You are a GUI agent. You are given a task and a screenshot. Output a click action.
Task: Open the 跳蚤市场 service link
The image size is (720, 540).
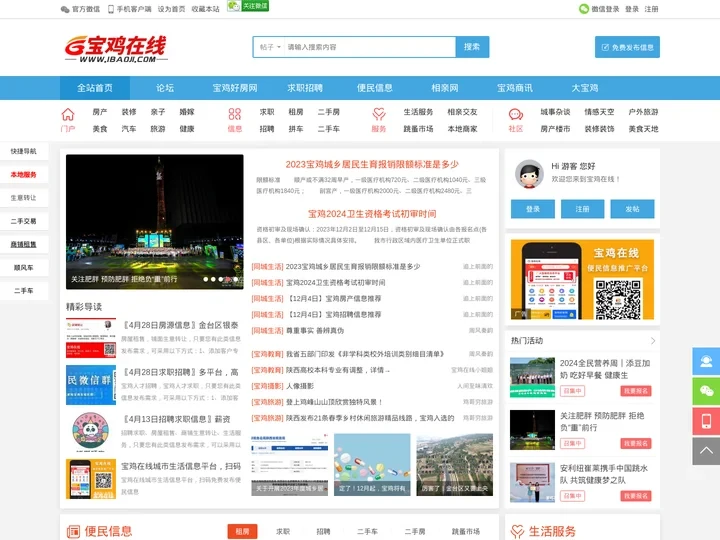(x=418, y=129)
